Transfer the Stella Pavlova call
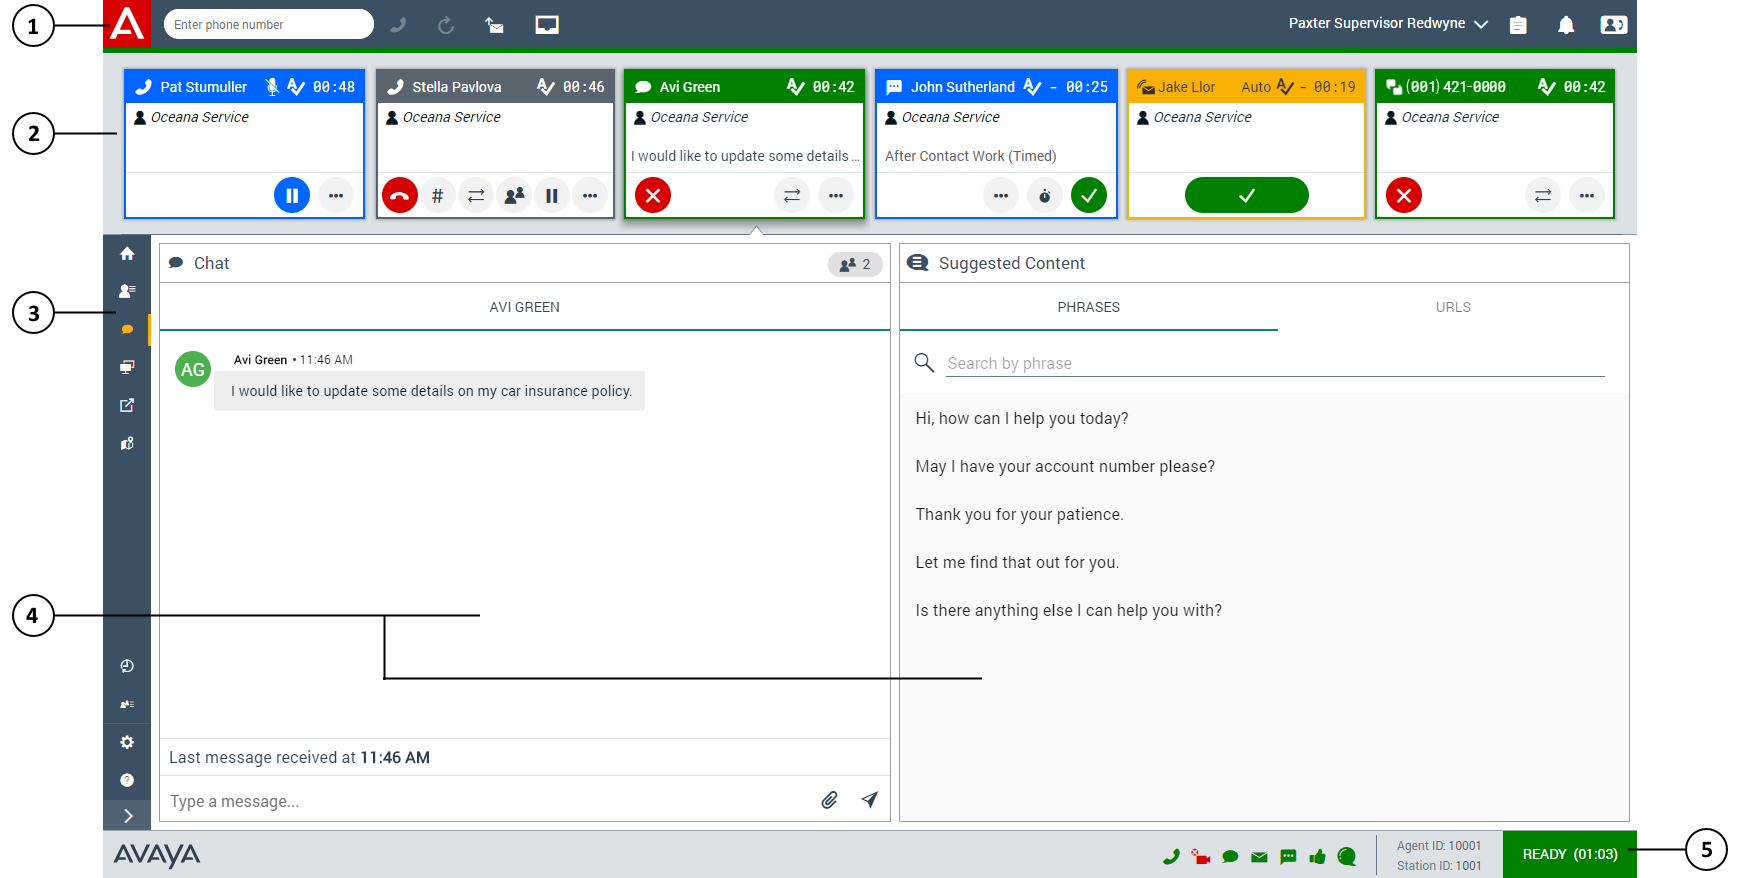The width and height of the screenshot is (1737, 878). pyautogui.click(x=476, y=195)
